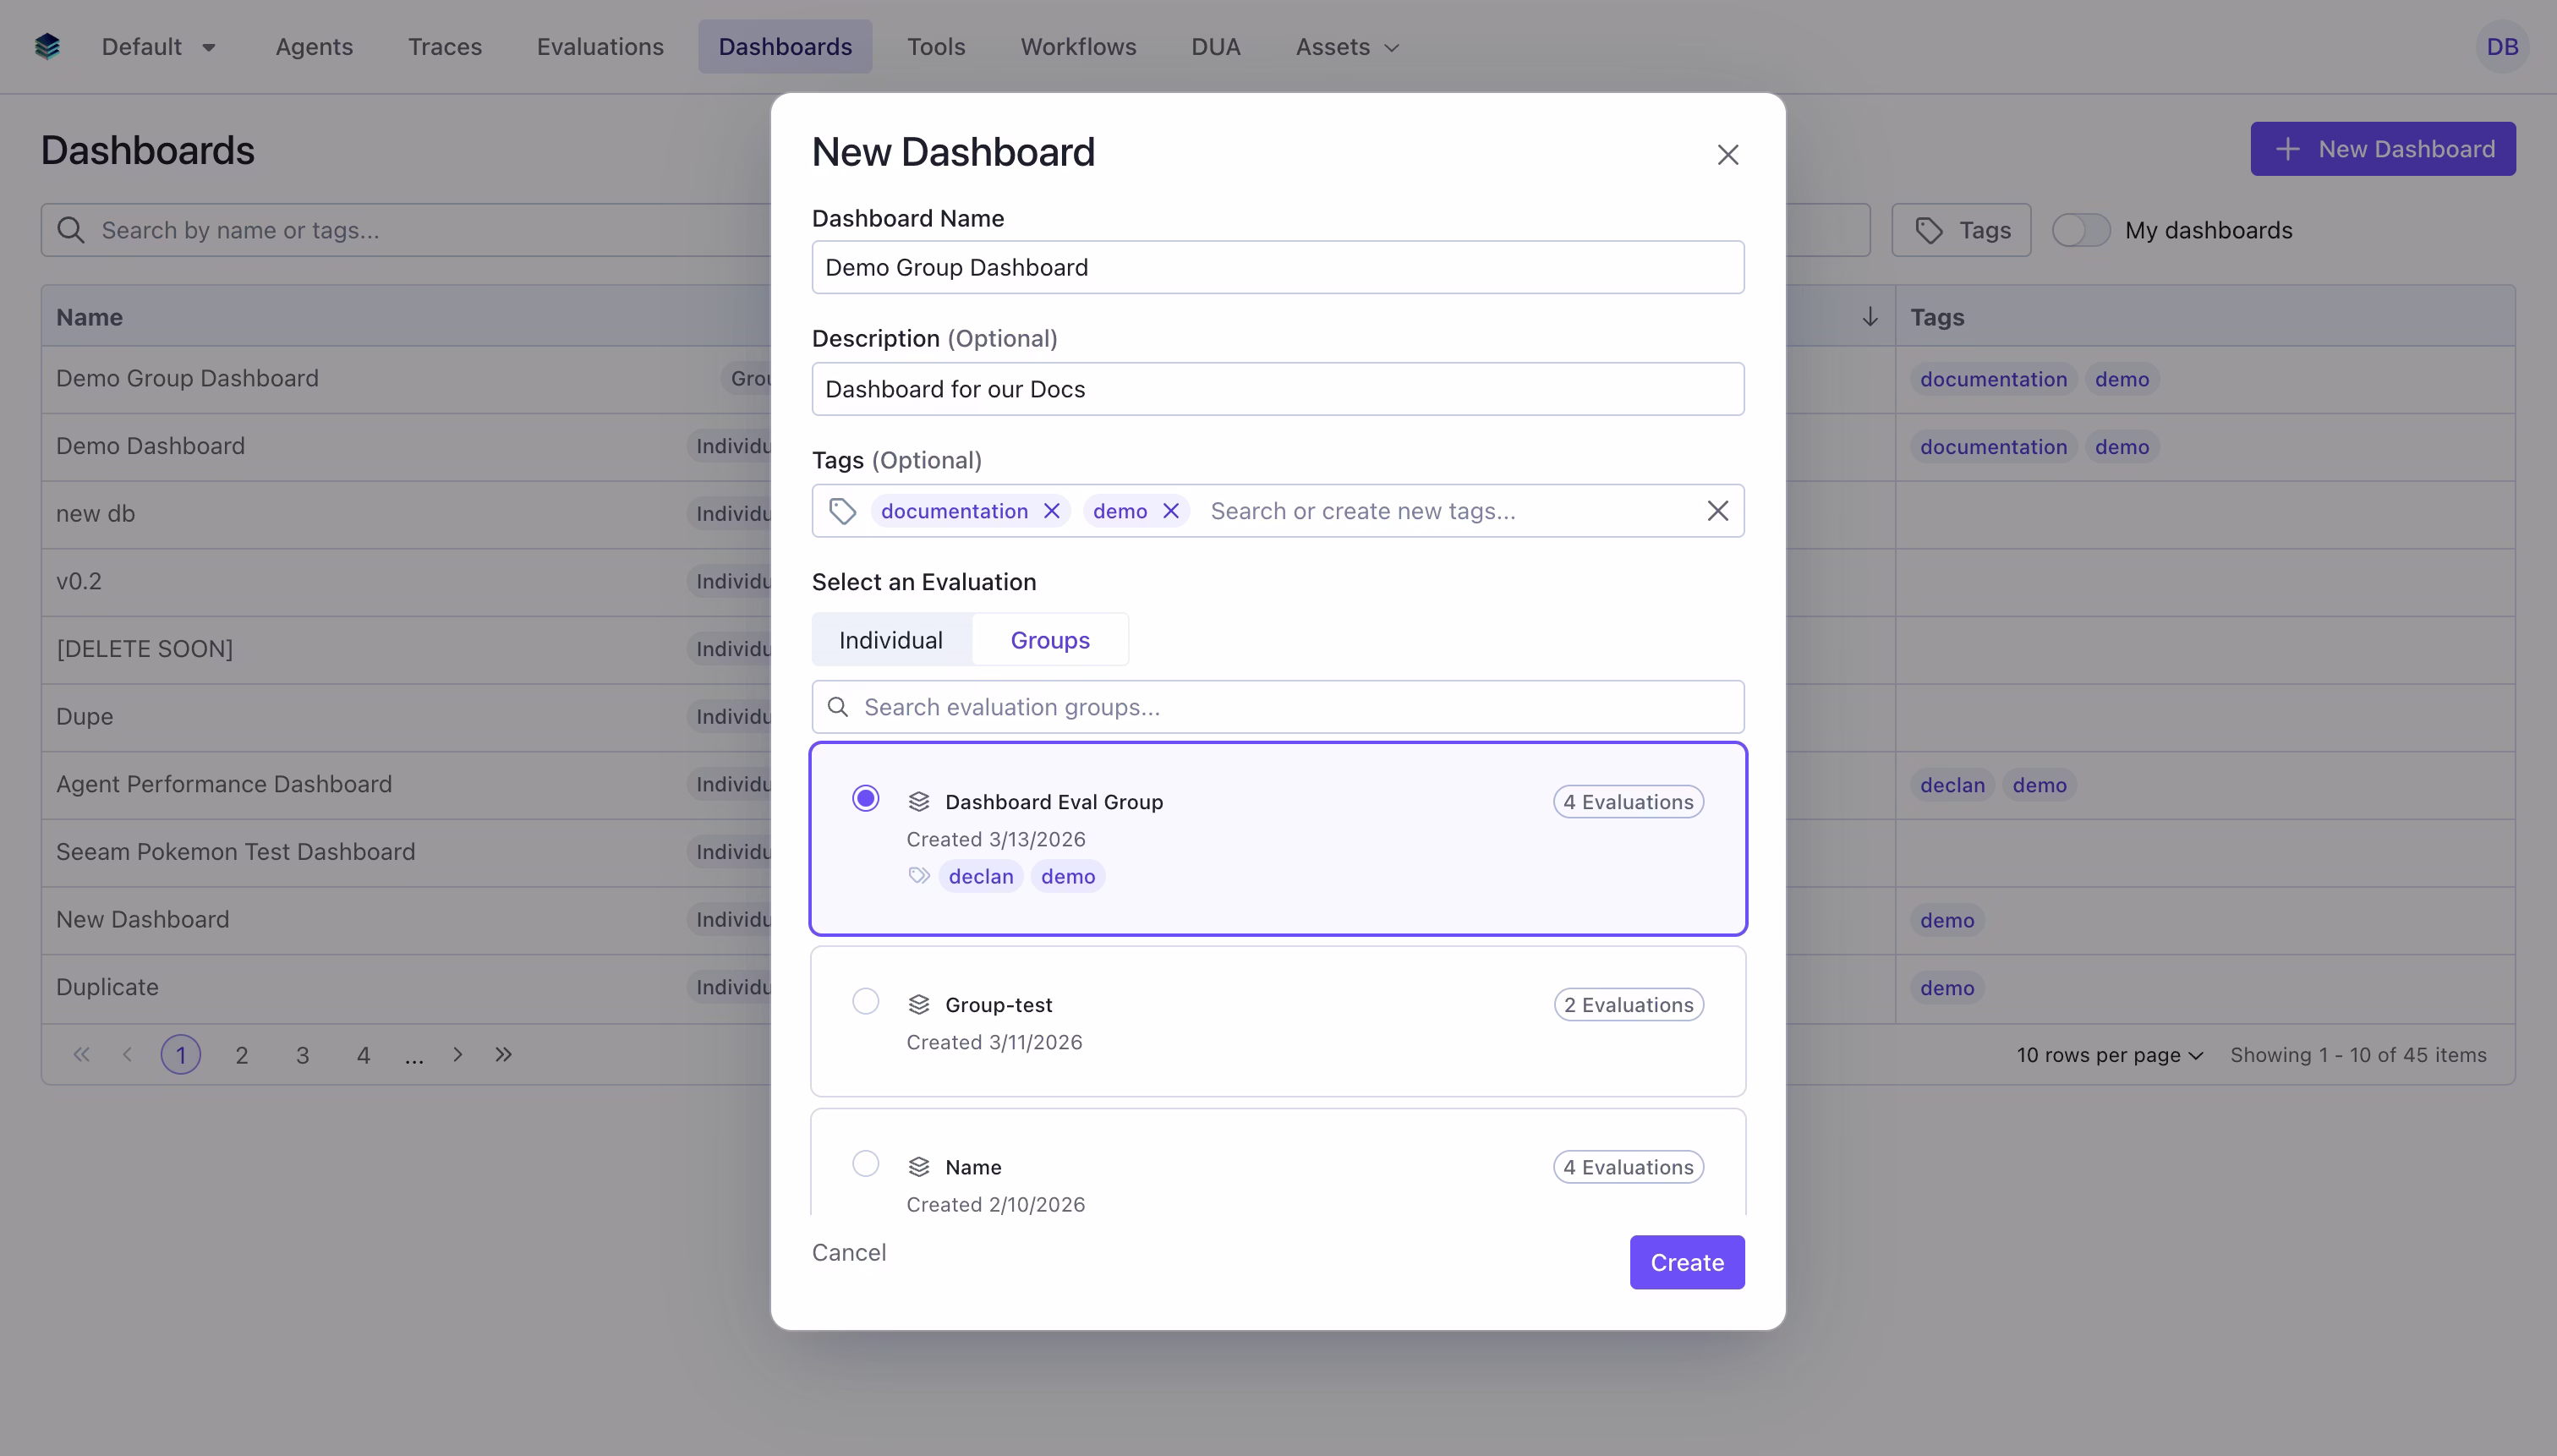Navigate to the Traces page
Viewport: 2557px width, 1456px height.
coord(444,46)
